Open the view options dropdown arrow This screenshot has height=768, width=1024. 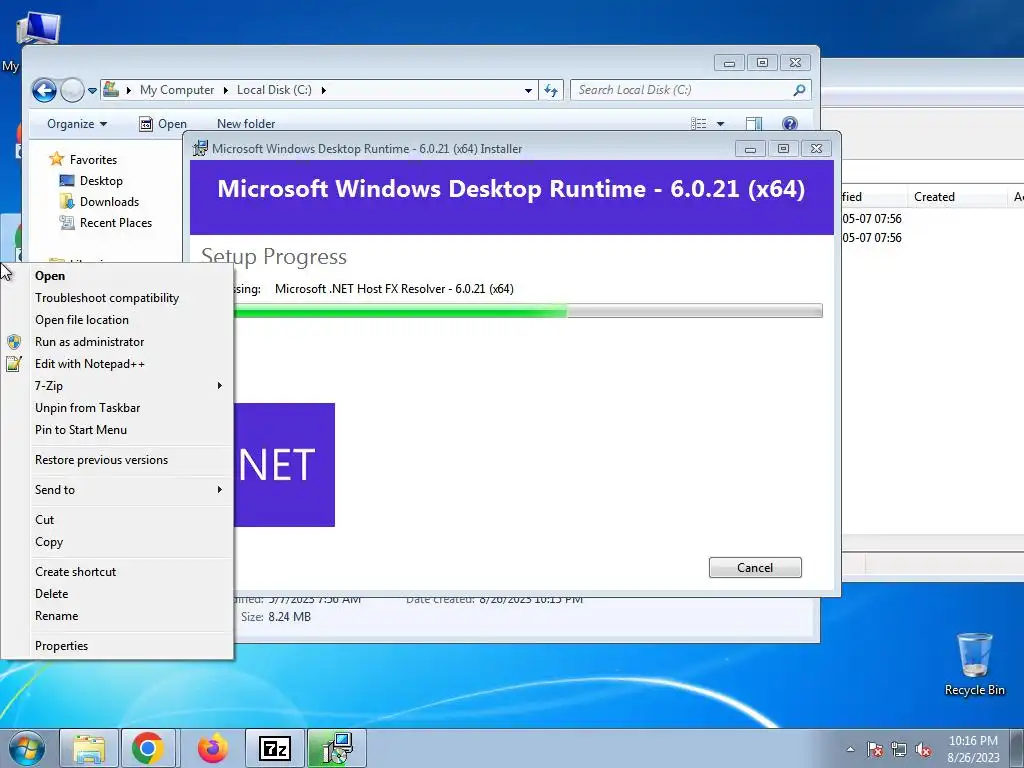[720, 123]
